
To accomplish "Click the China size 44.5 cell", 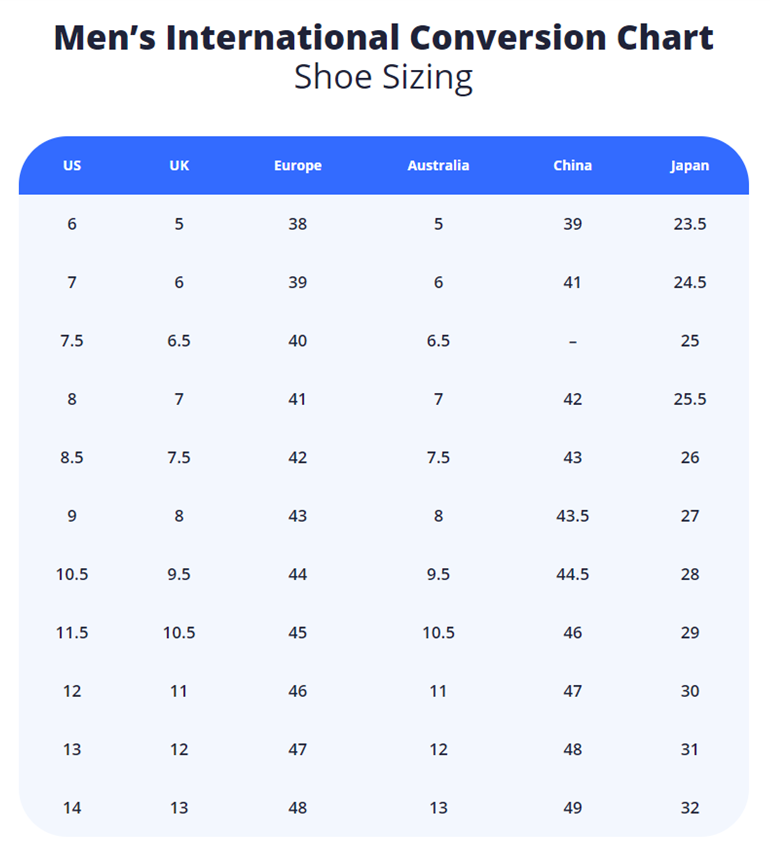I will (572, 574).
